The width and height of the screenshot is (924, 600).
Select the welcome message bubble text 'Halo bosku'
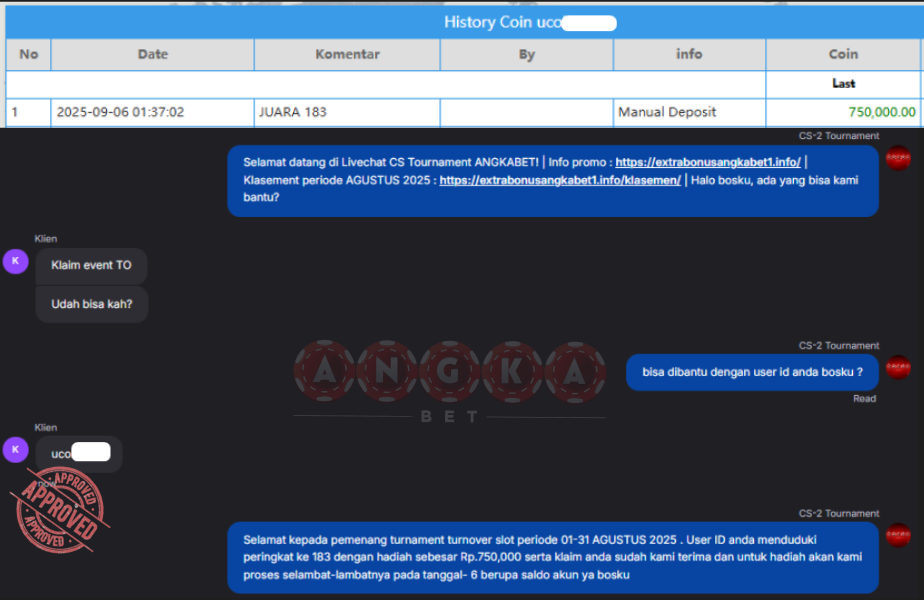(720, 180)
